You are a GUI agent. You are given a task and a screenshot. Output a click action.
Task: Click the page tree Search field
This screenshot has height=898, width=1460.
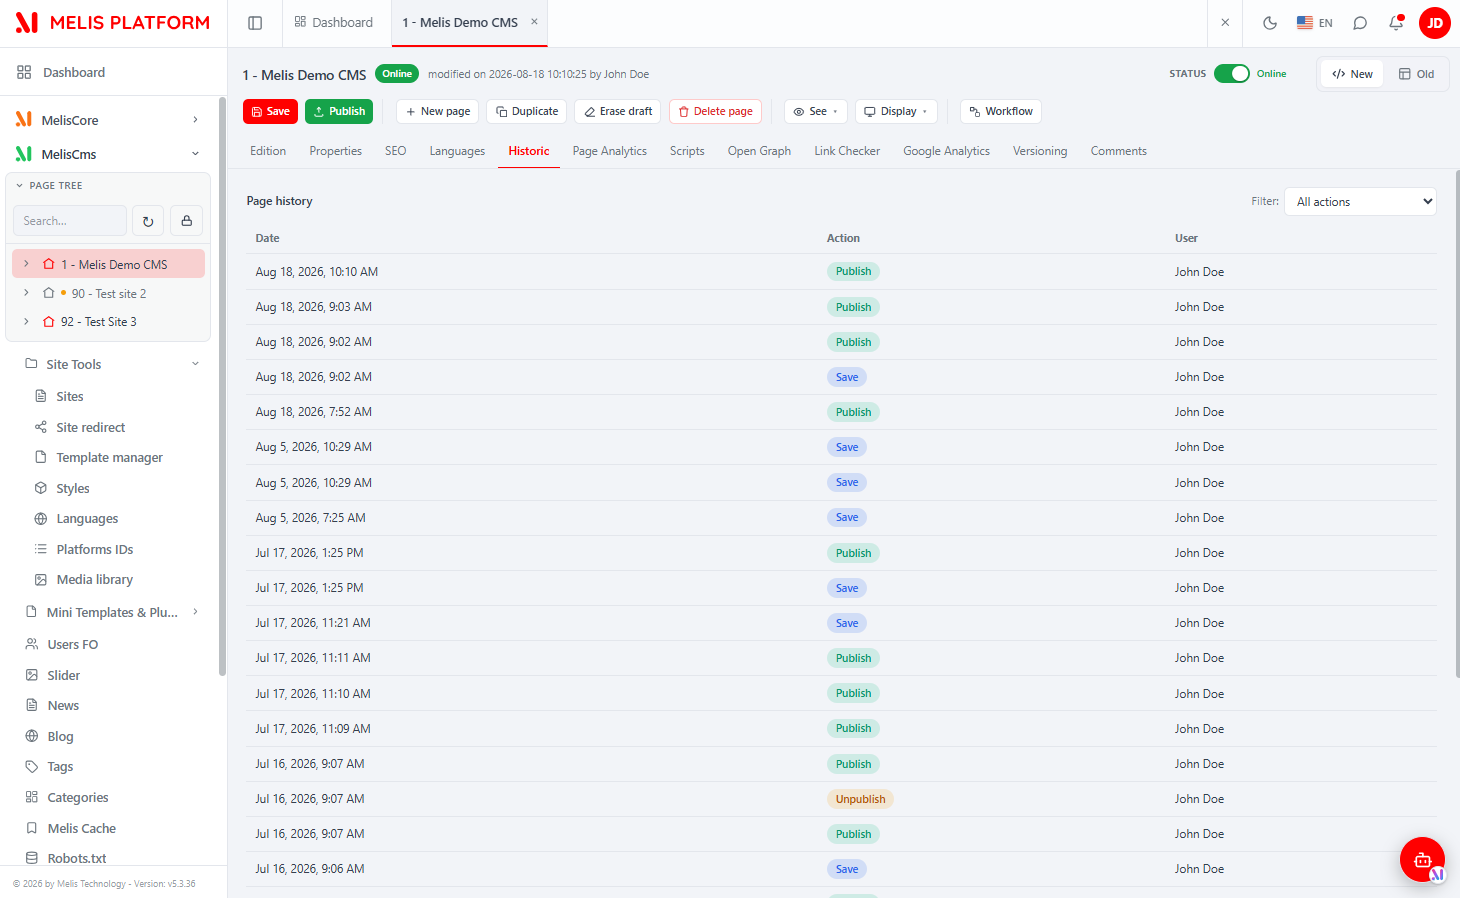(70, 221)
